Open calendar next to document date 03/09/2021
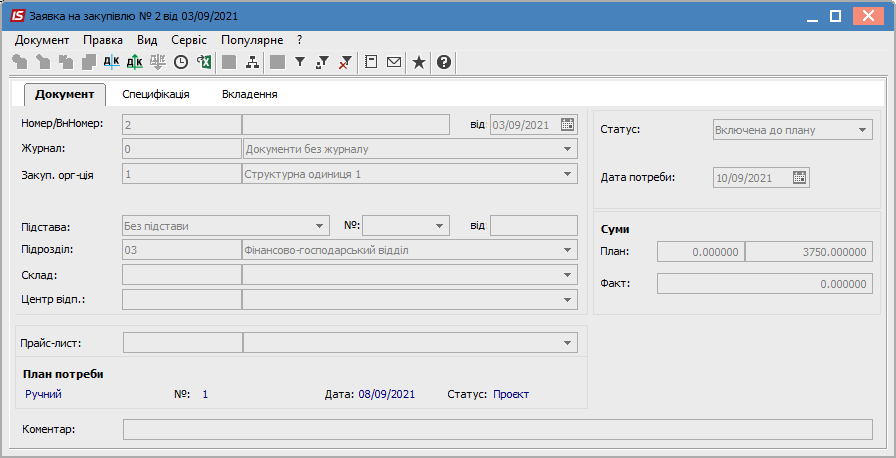This screenshot has width=896, height=458. point(567,124)
